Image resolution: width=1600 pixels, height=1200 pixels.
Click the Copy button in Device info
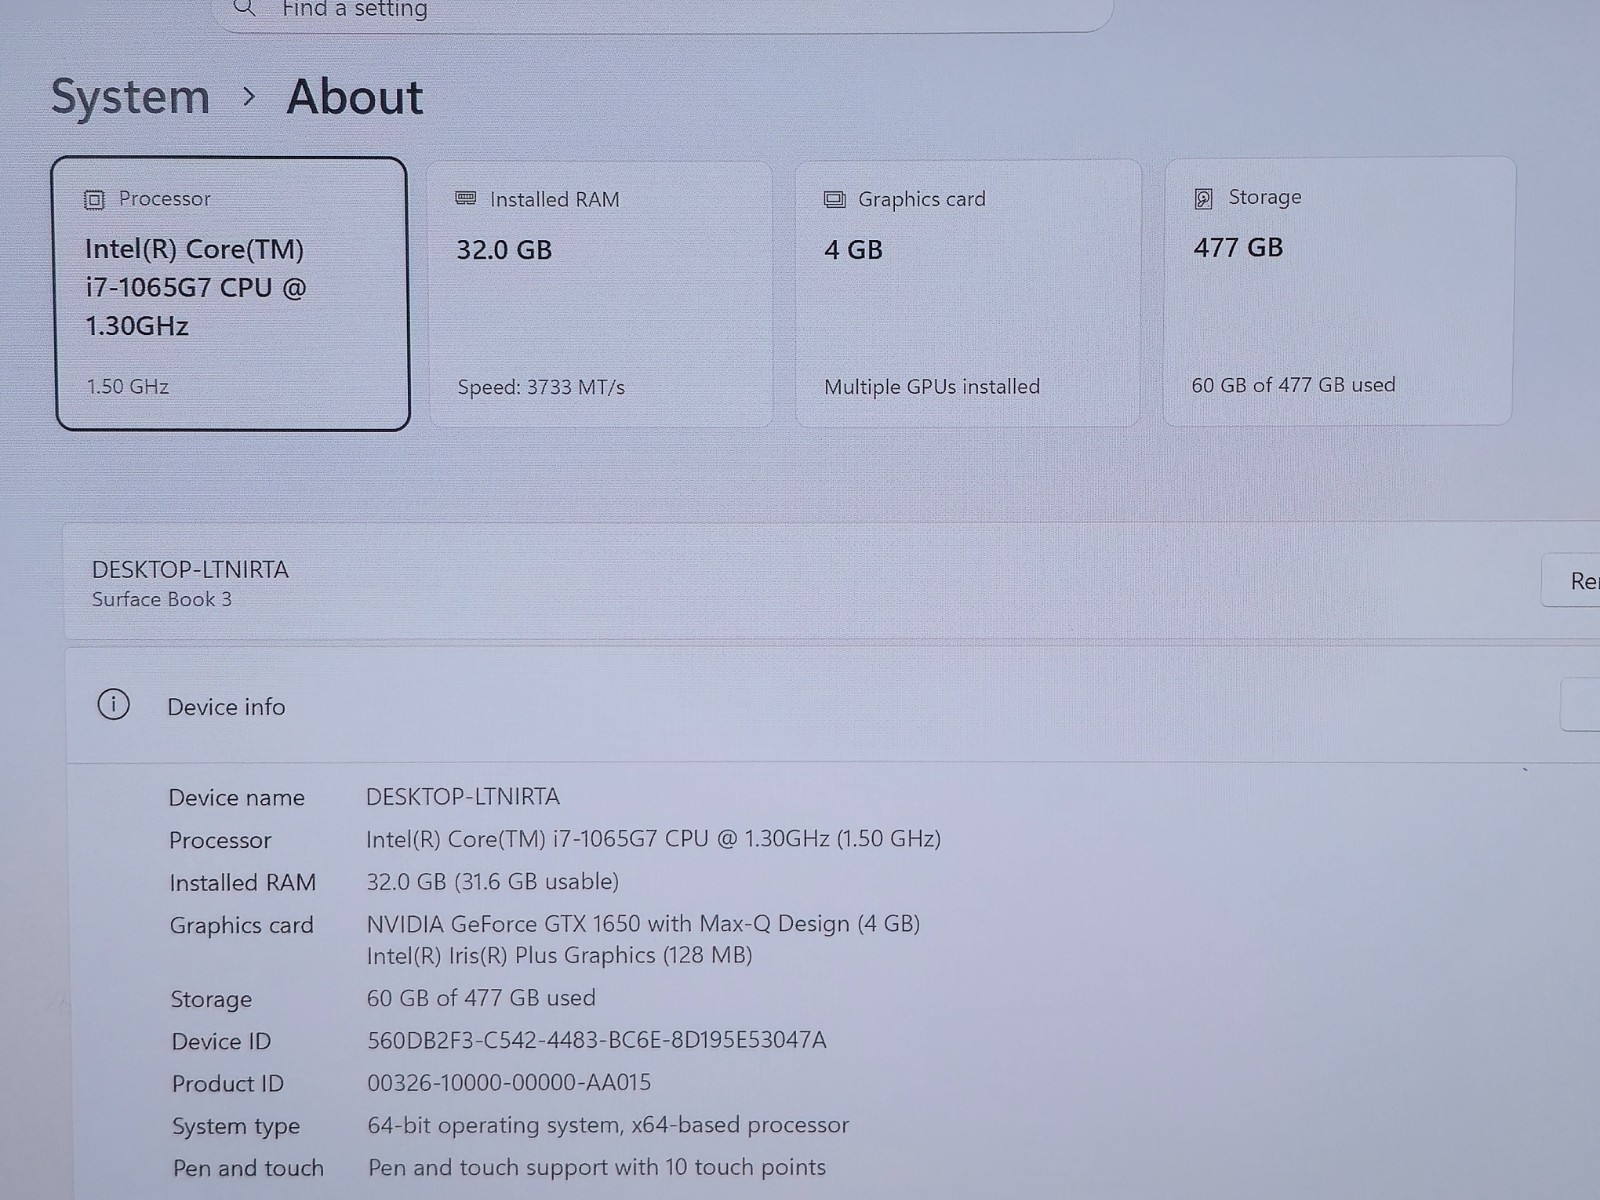coord(1581,705)
